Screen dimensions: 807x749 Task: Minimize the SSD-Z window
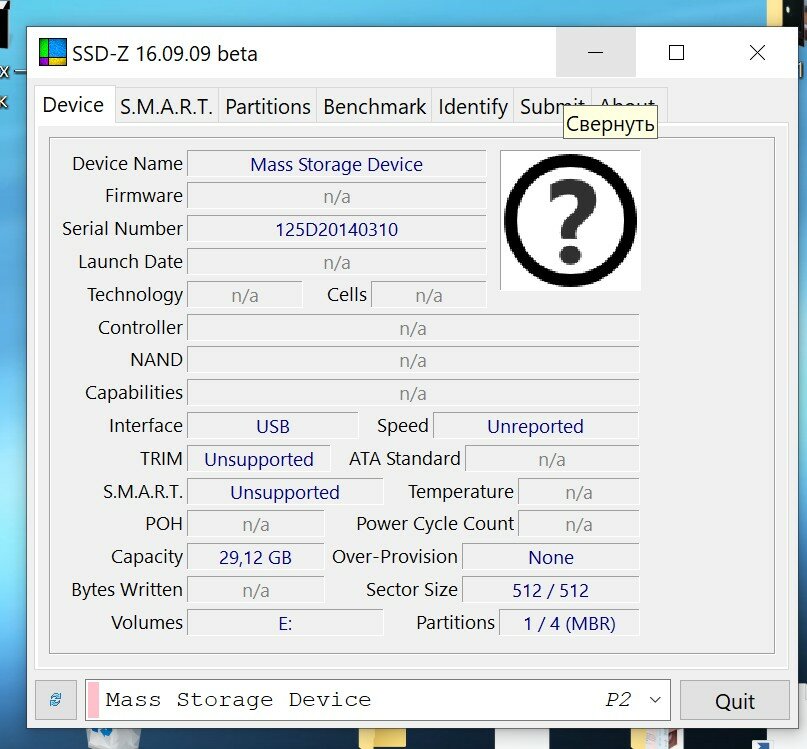[595, 53]
